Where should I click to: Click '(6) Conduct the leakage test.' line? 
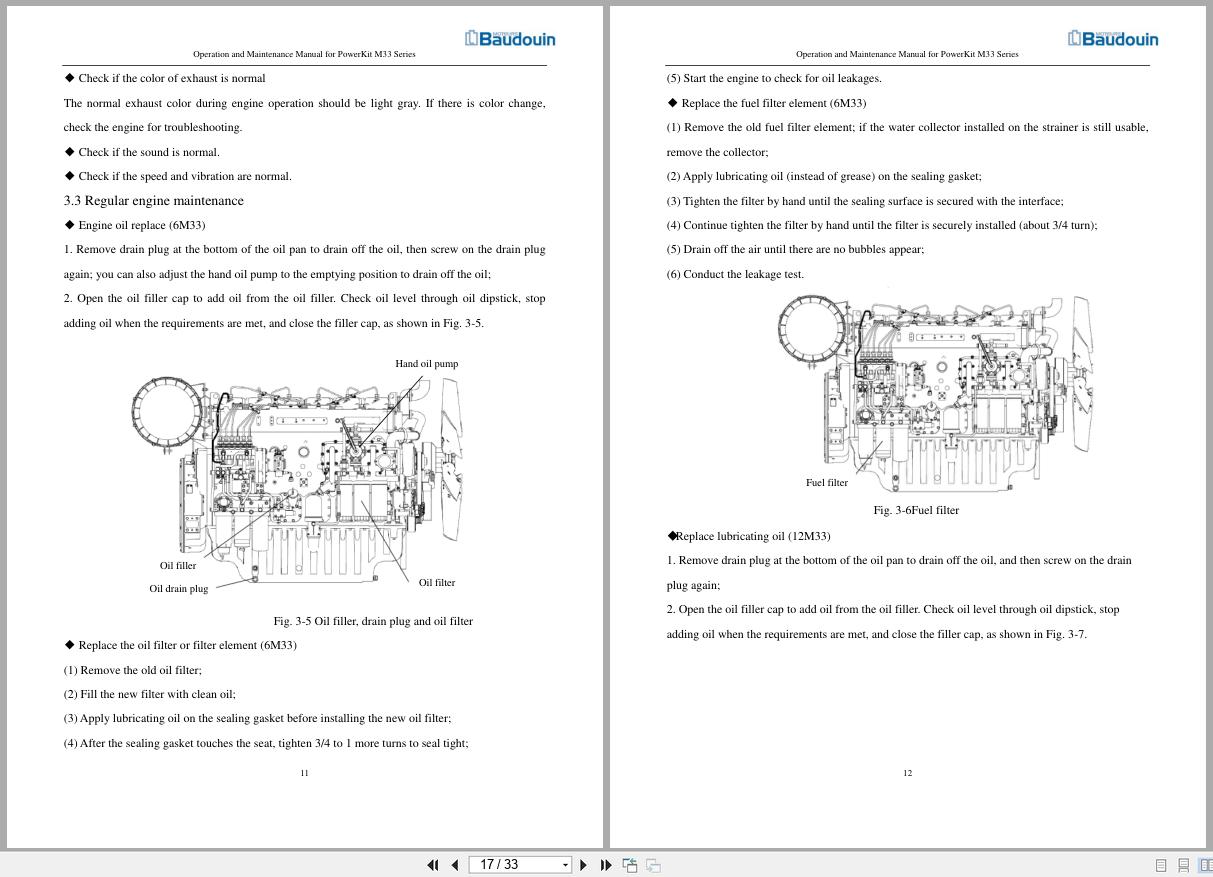[x=735, y=274]
